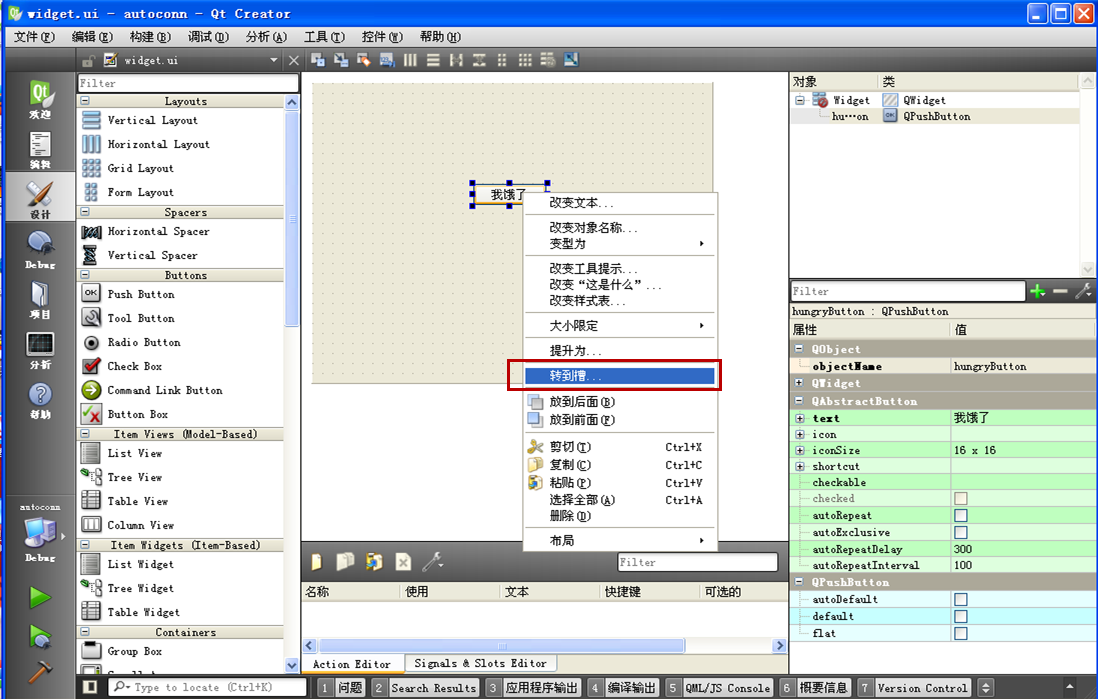The image size is (1098, 699).
Task: Collapse the Layouts category
Action: (x=85, y=101)
